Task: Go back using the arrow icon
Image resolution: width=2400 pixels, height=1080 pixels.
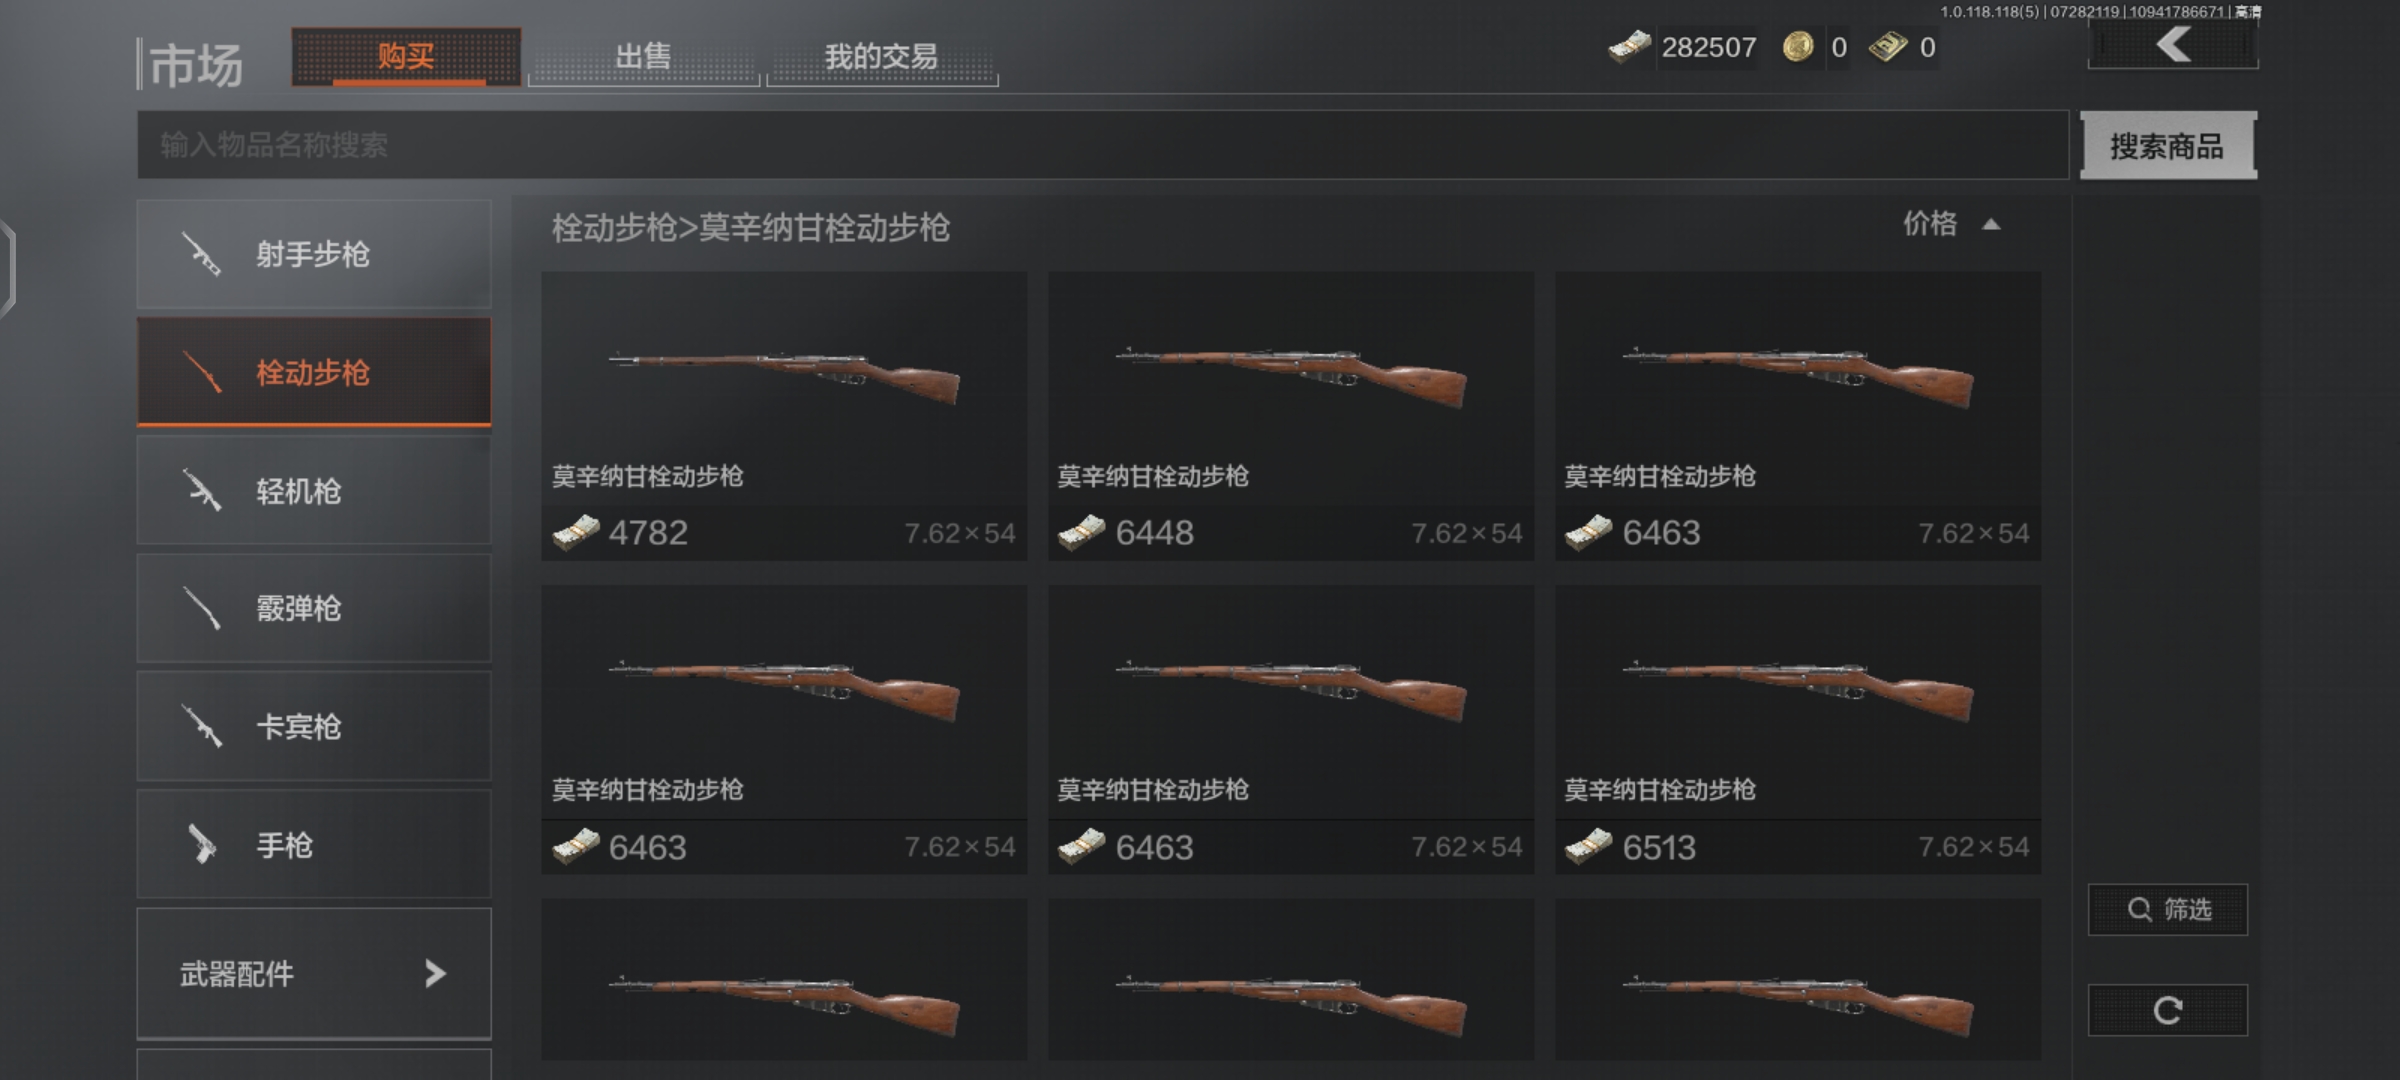Action: click(x=2173, y=45)
